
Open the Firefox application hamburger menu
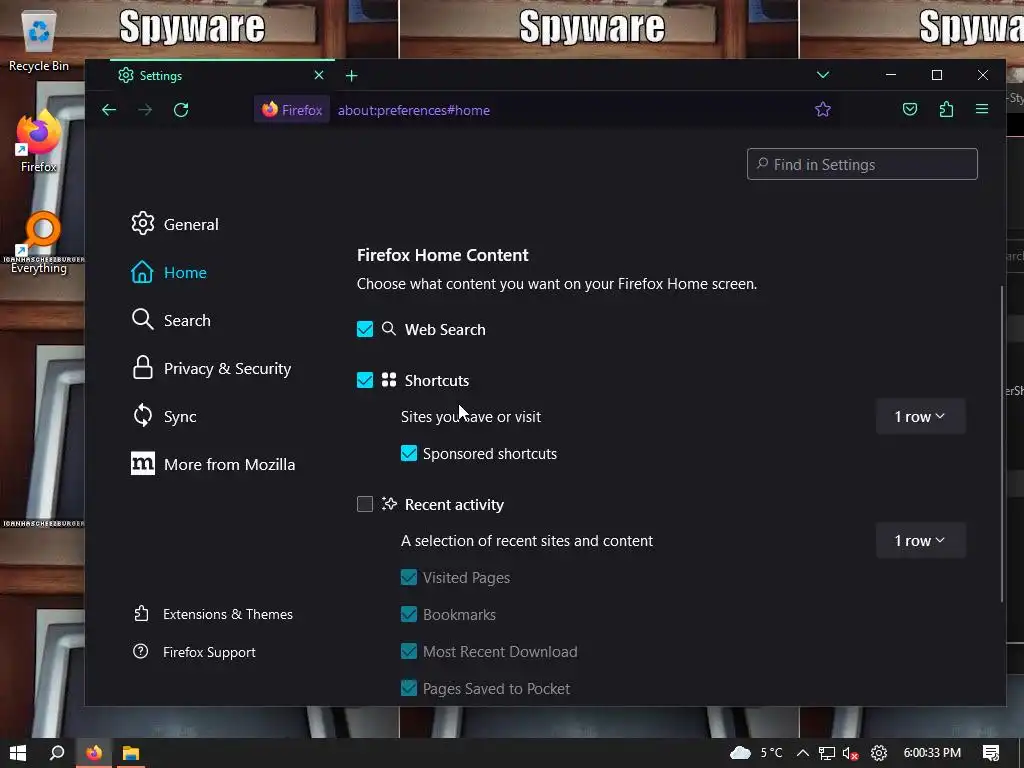982,109
